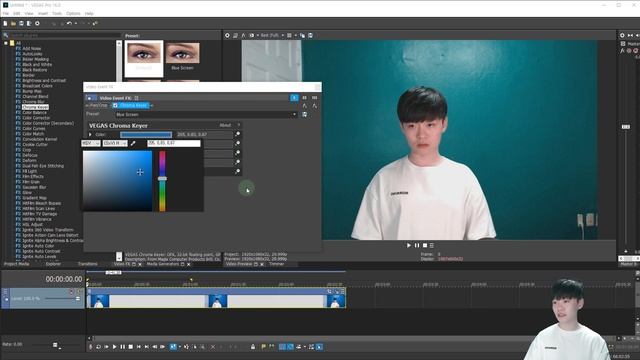Toggle Chroma Keyer enable checkbox in FX chain
640x360 pixels.
point(116,105)
